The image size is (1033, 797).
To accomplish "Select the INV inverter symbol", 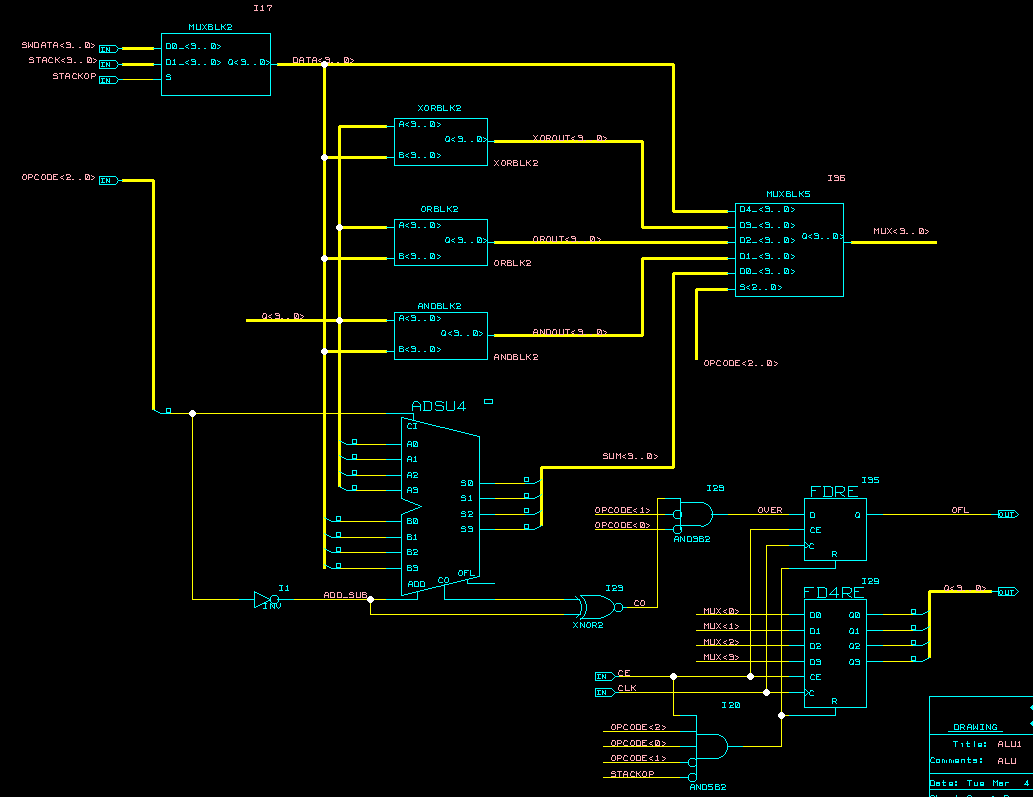I will (263, 600).
